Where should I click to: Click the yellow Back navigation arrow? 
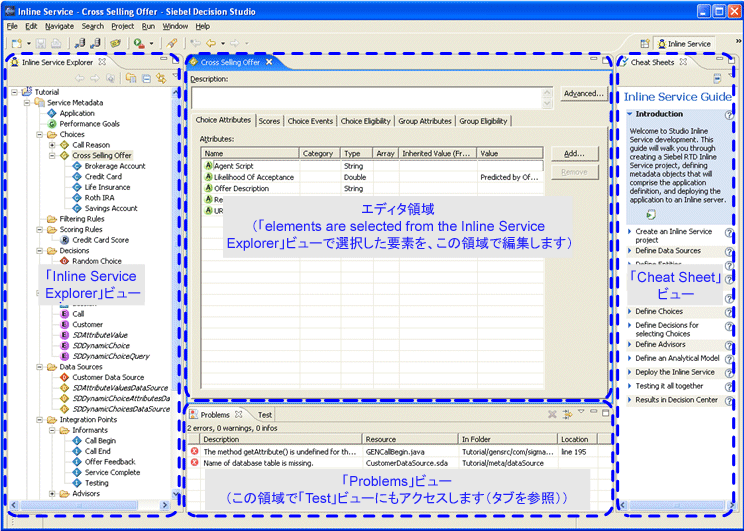click(x=211, y=44)
